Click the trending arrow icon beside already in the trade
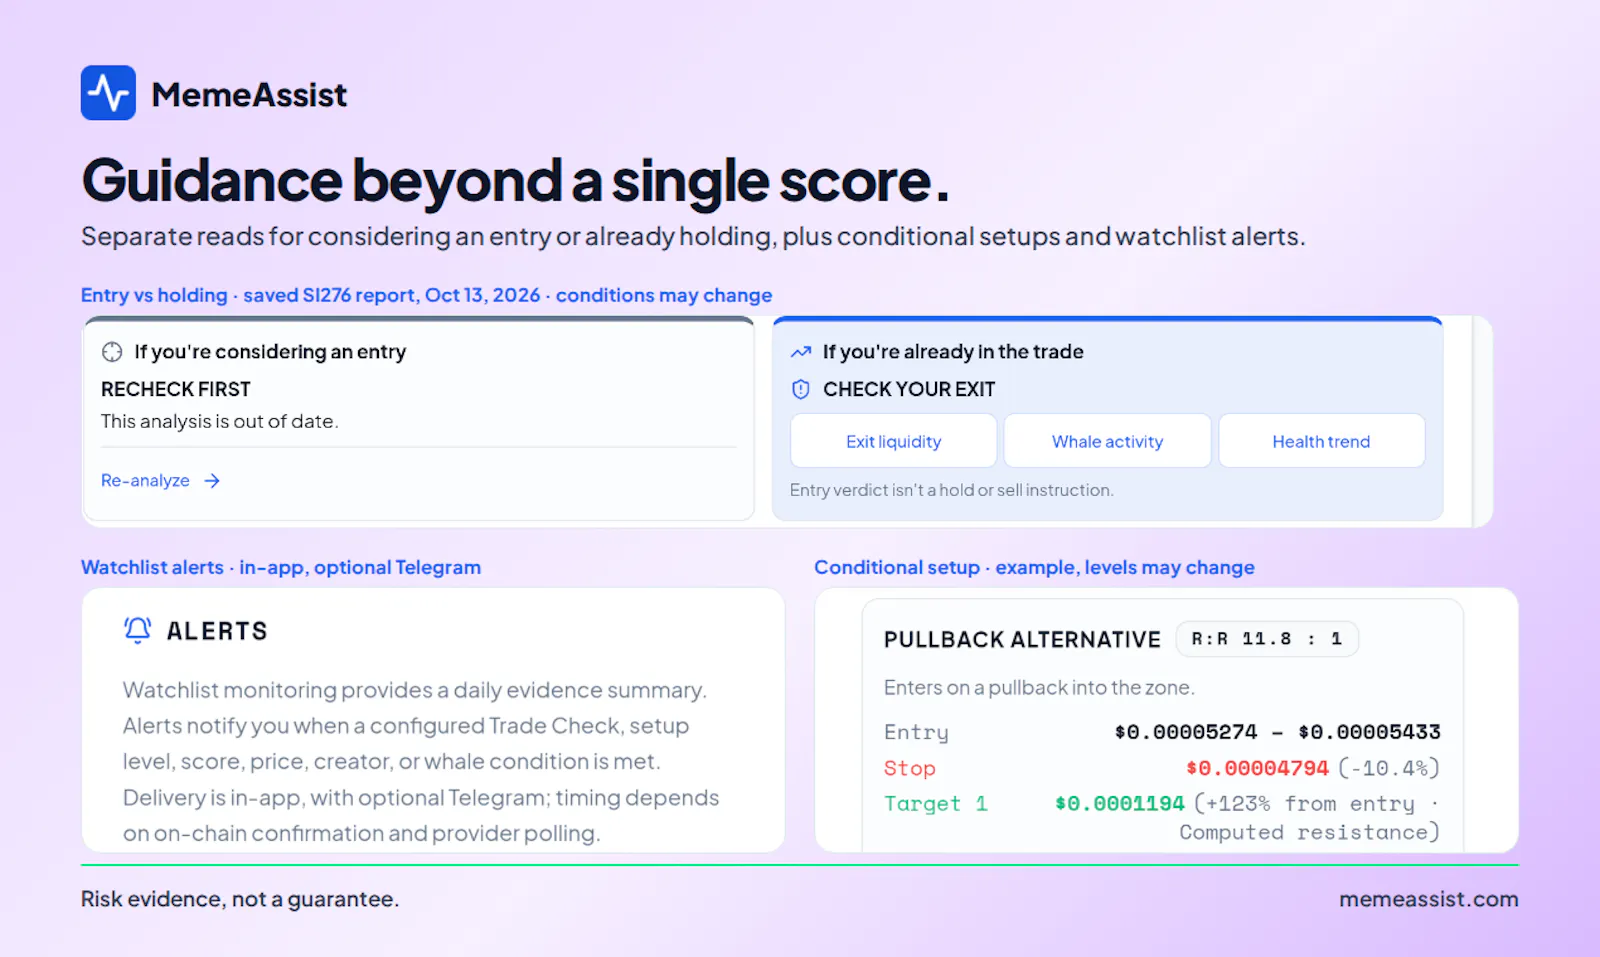1600x957 pixels. (801, 352)
